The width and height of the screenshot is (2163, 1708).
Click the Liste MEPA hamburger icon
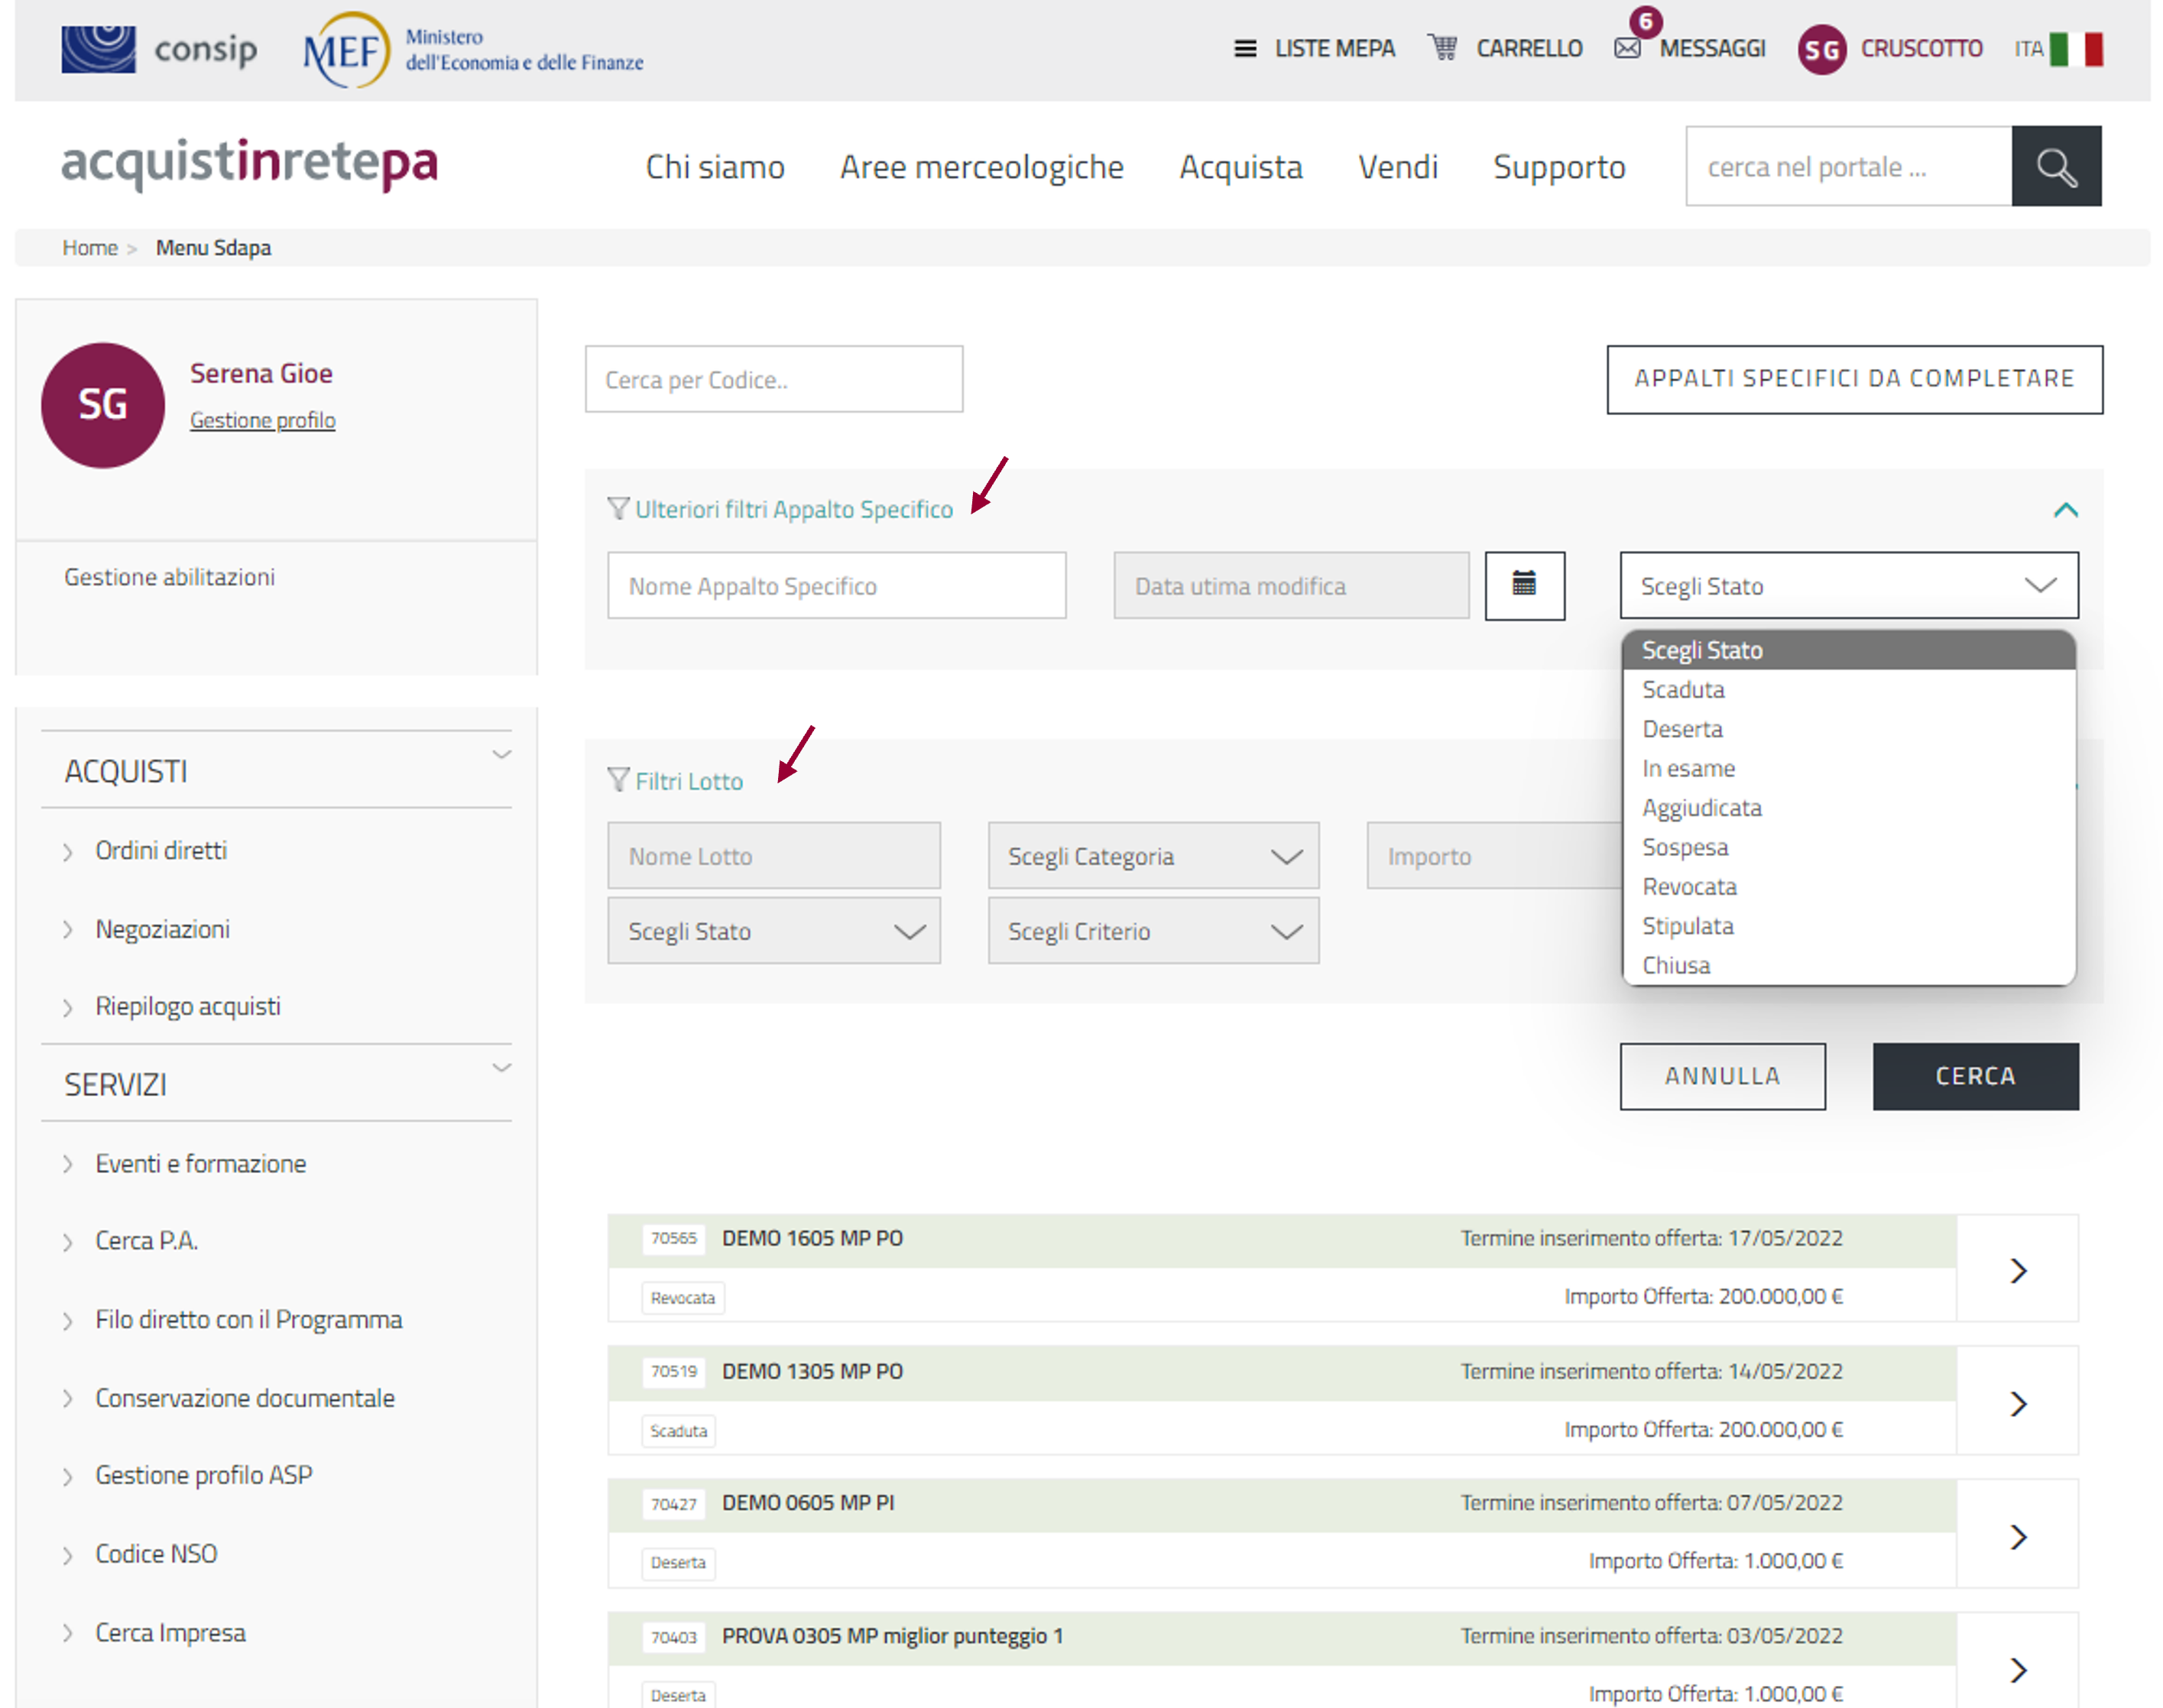pyautogui.click(x=1244, y=48)
